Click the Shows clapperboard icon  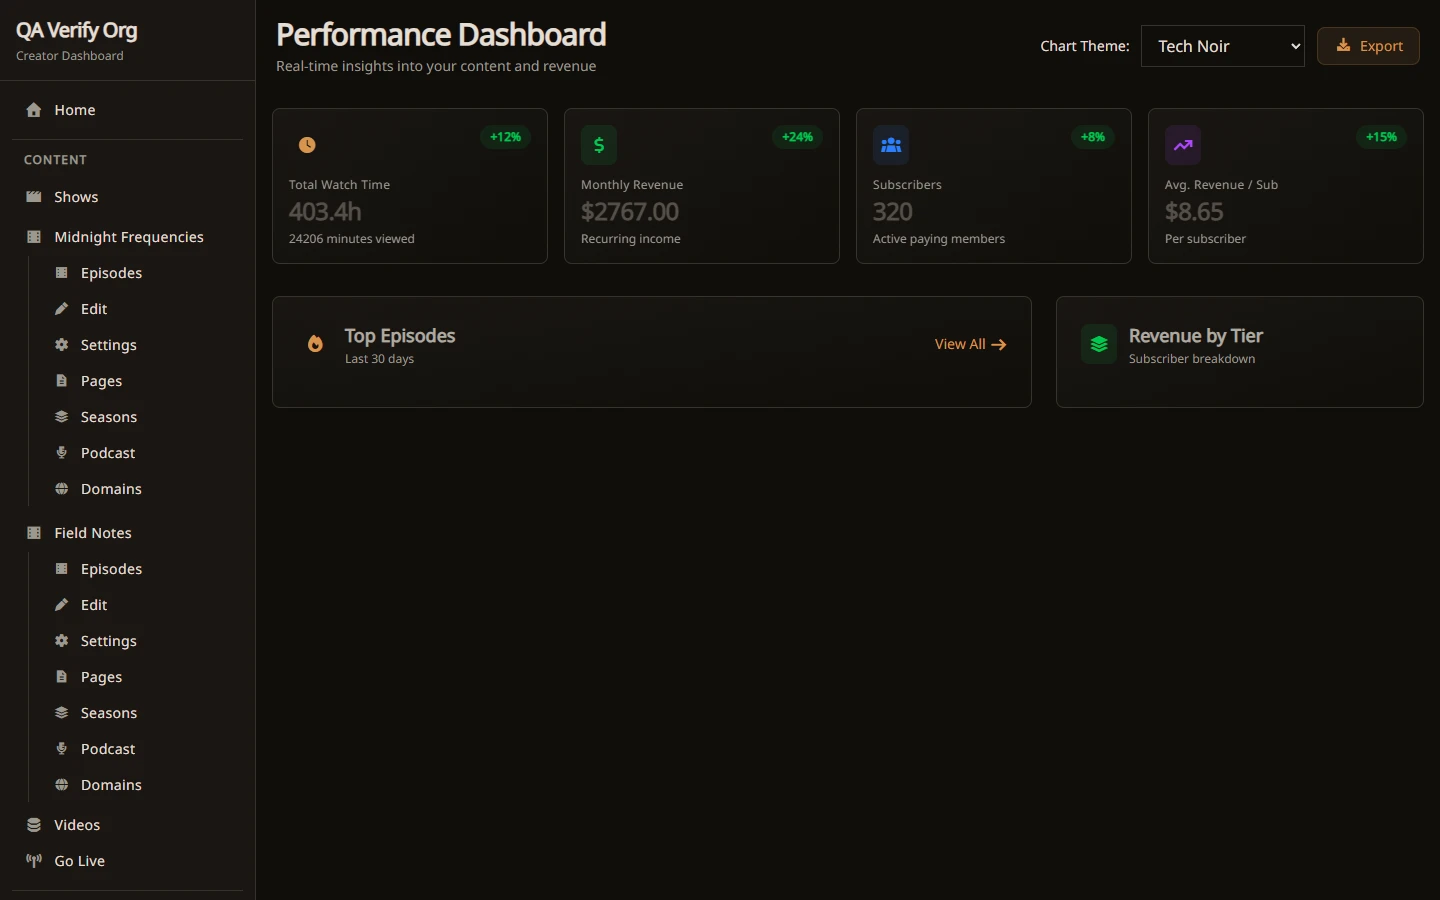(34, 197)
